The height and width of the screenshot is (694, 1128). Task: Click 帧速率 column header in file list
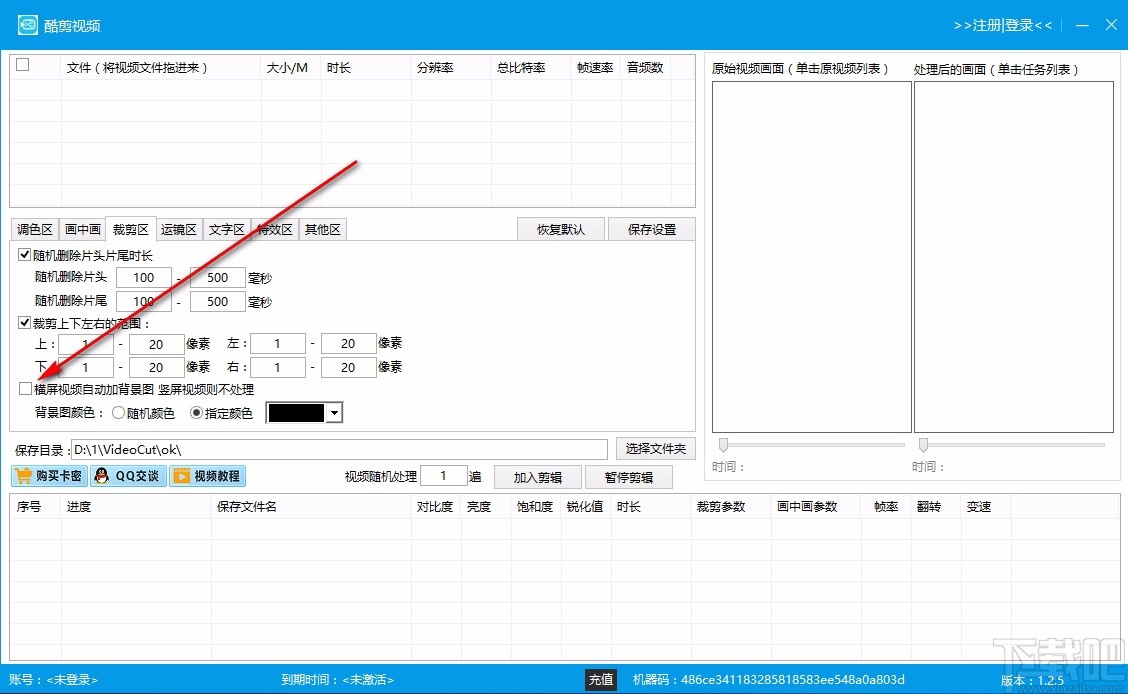pyautogui.click(x=596, y=68)
